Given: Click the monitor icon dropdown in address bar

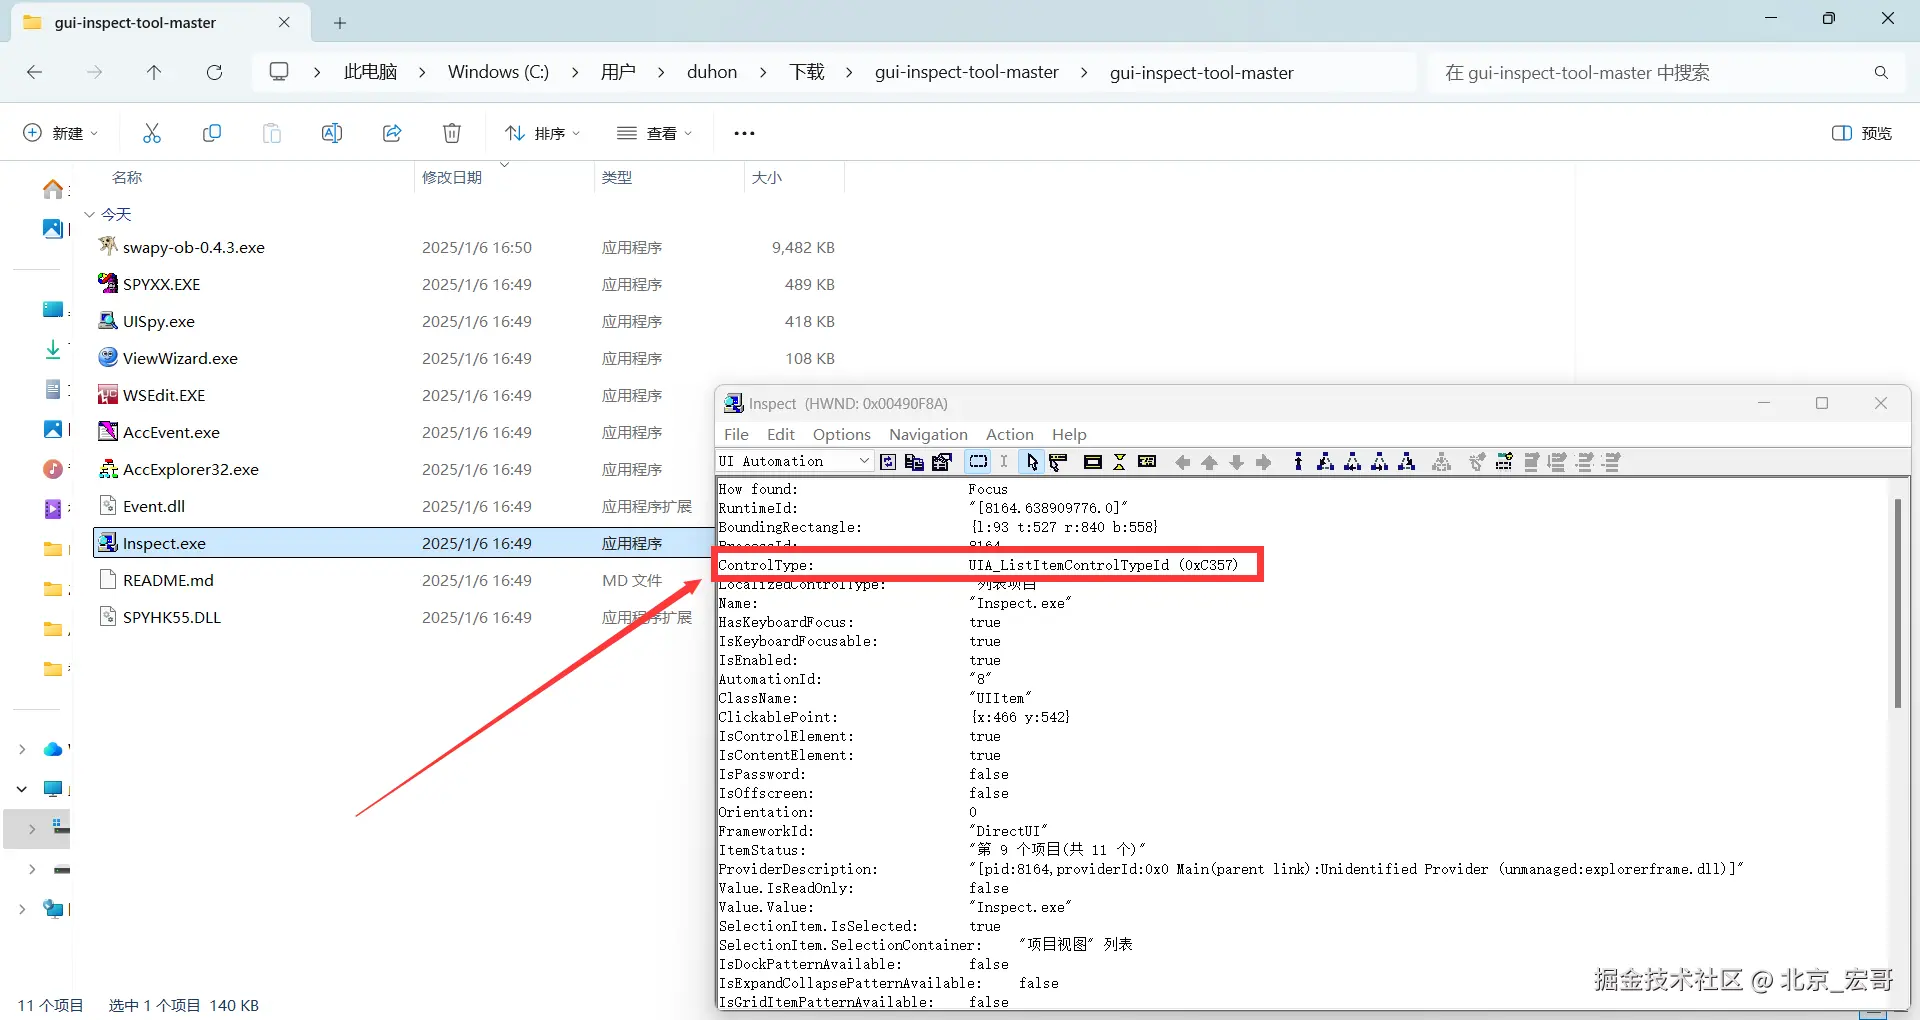Looking at the screenshot, I should (279, 72).
